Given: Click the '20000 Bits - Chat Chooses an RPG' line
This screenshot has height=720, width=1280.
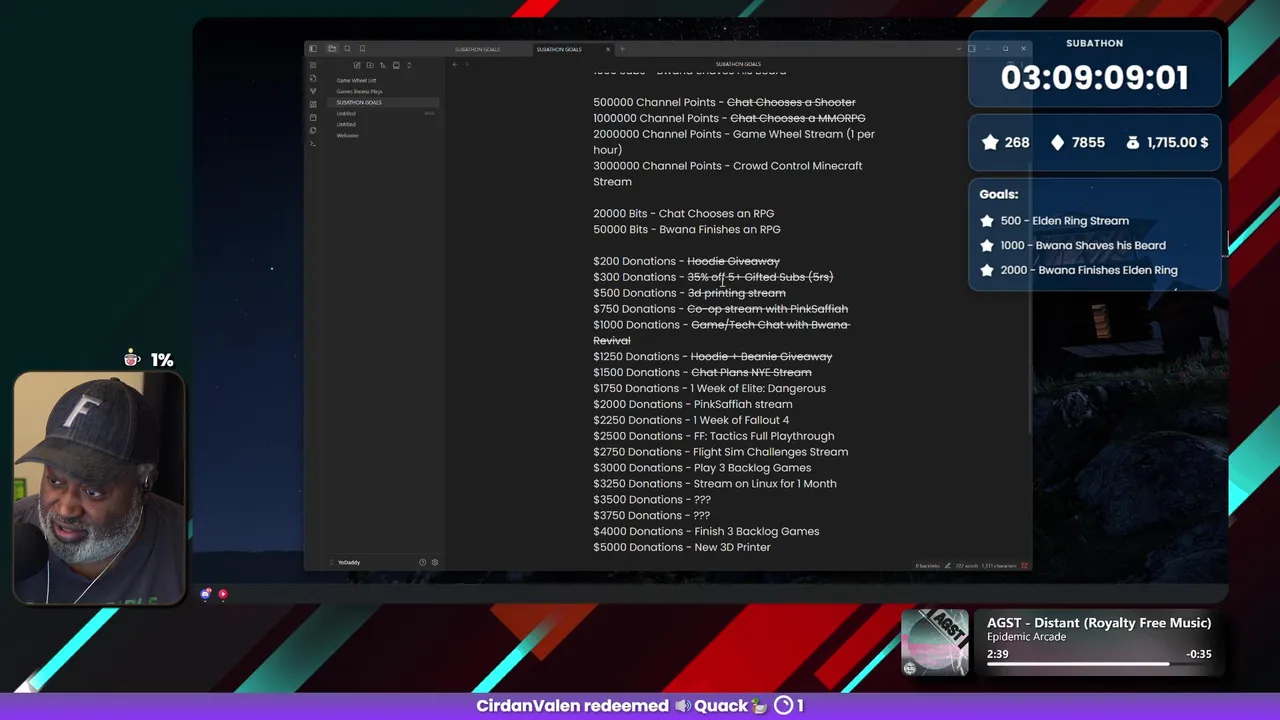Looking at the screenshot, I should tap(683, 213).
